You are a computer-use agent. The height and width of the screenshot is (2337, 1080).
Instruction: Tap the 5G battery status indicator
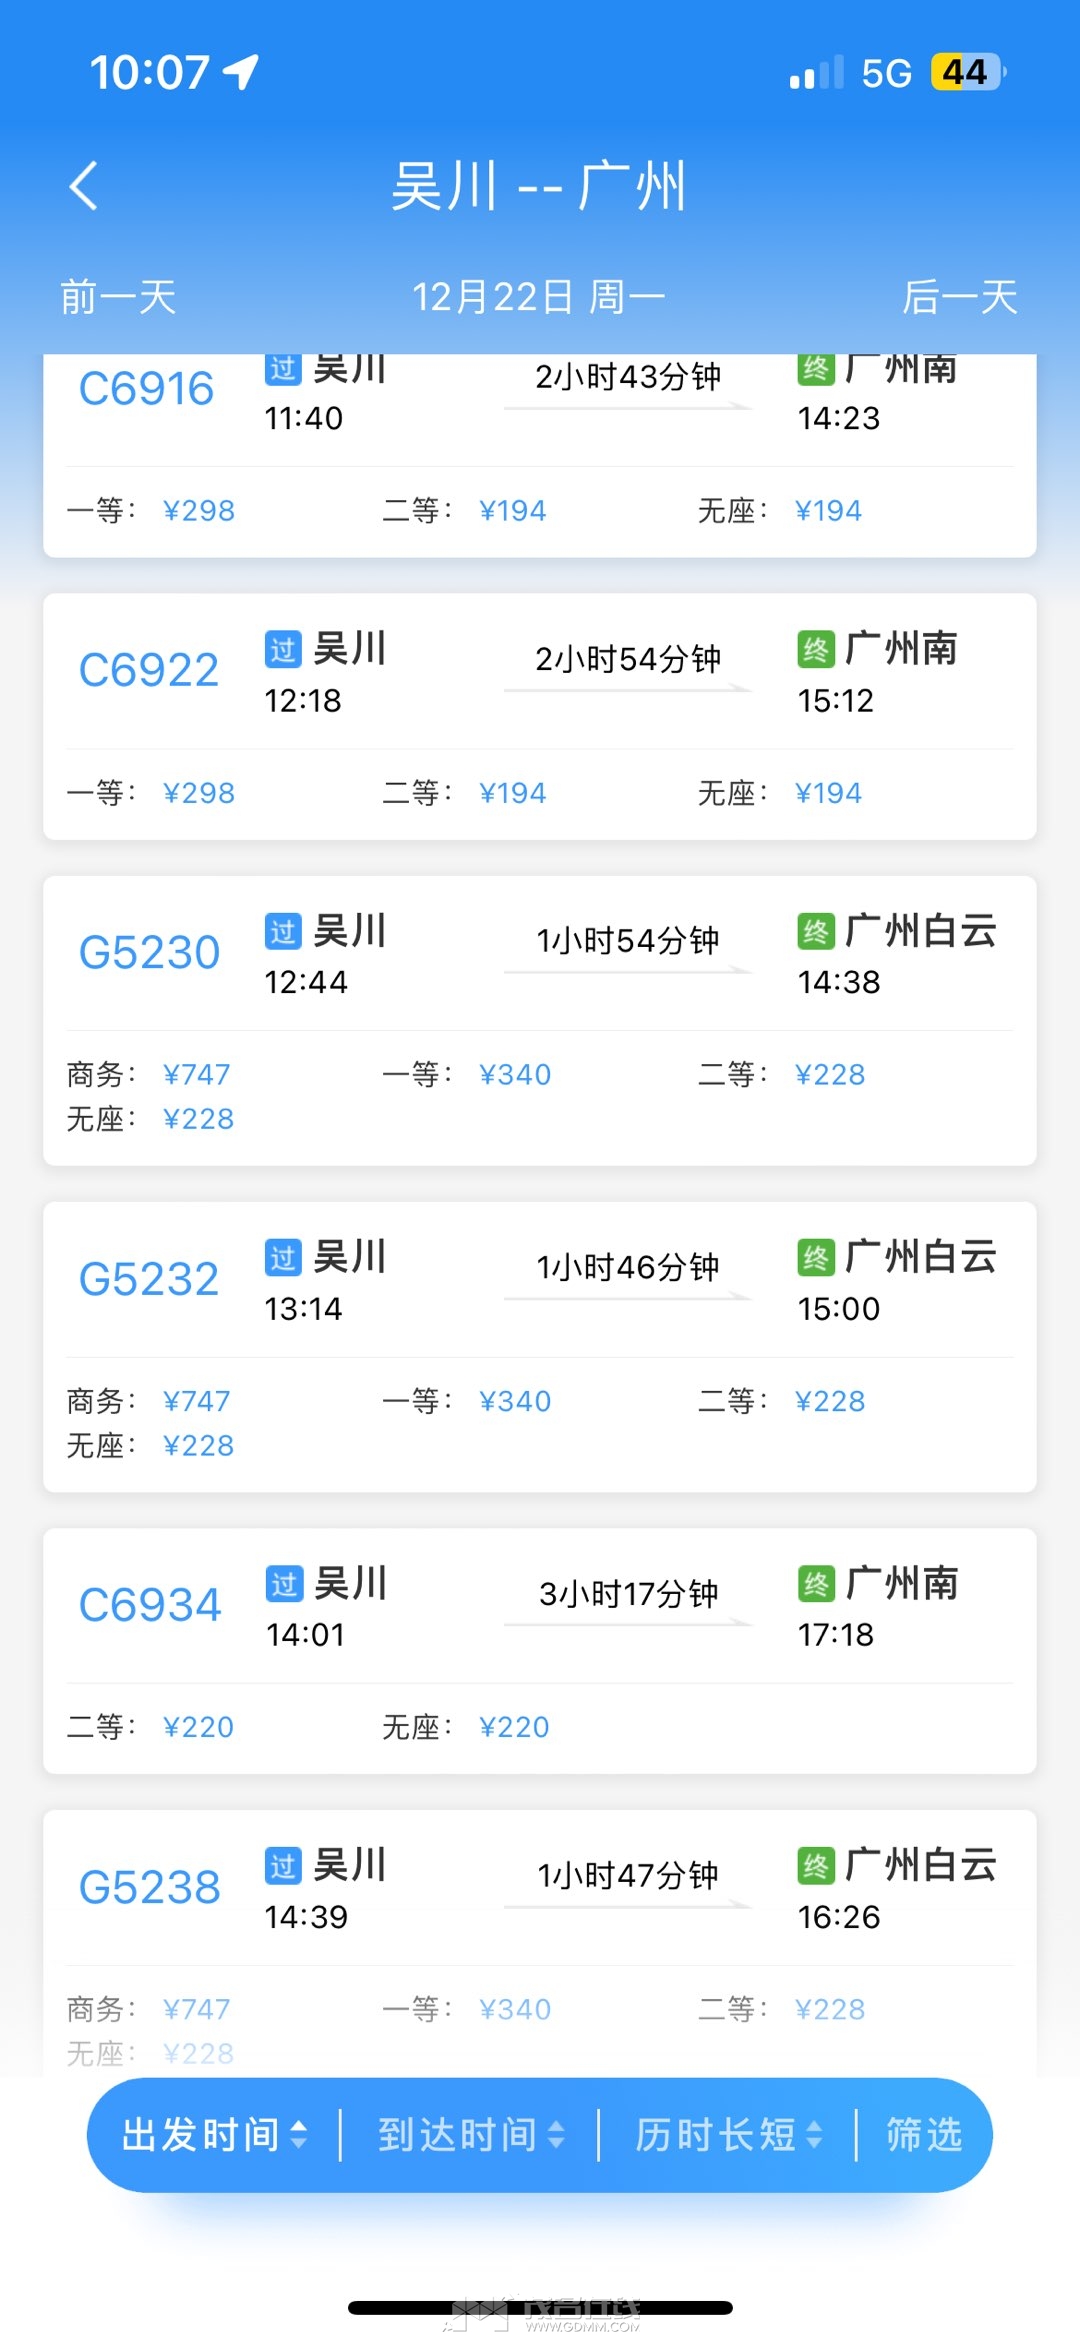[966, 72]
